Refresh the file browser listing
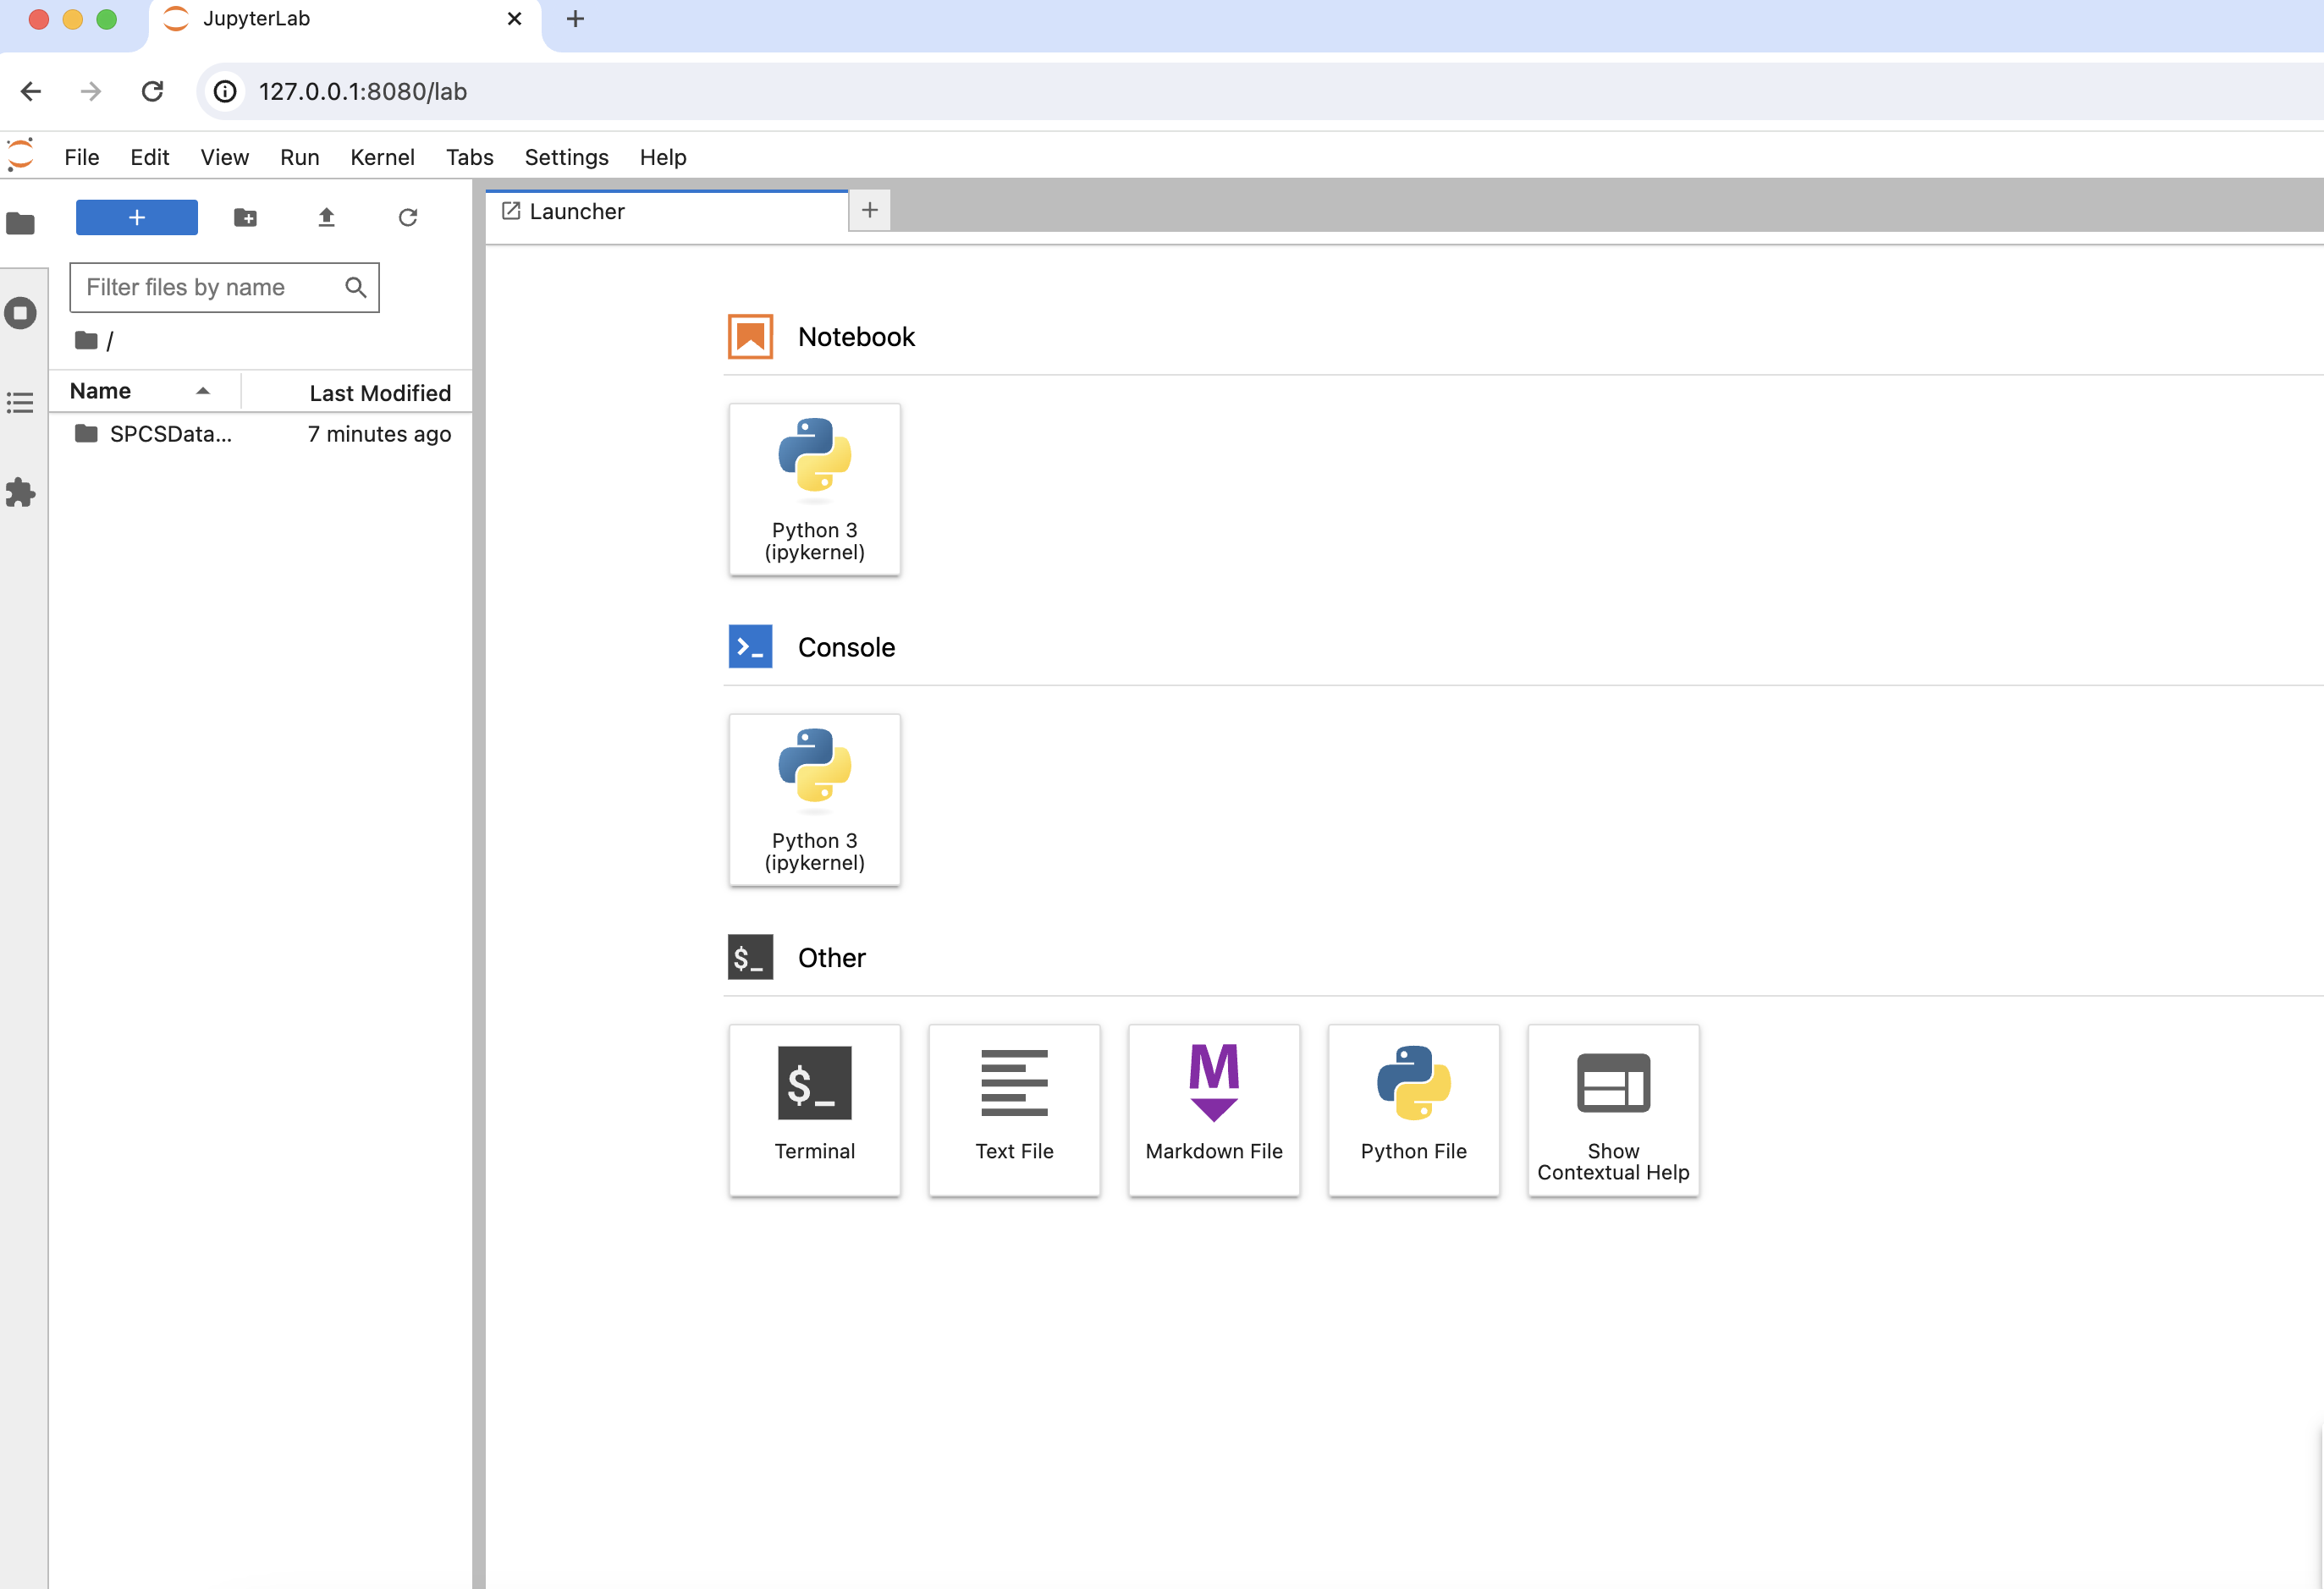 [x=408, y=217]
